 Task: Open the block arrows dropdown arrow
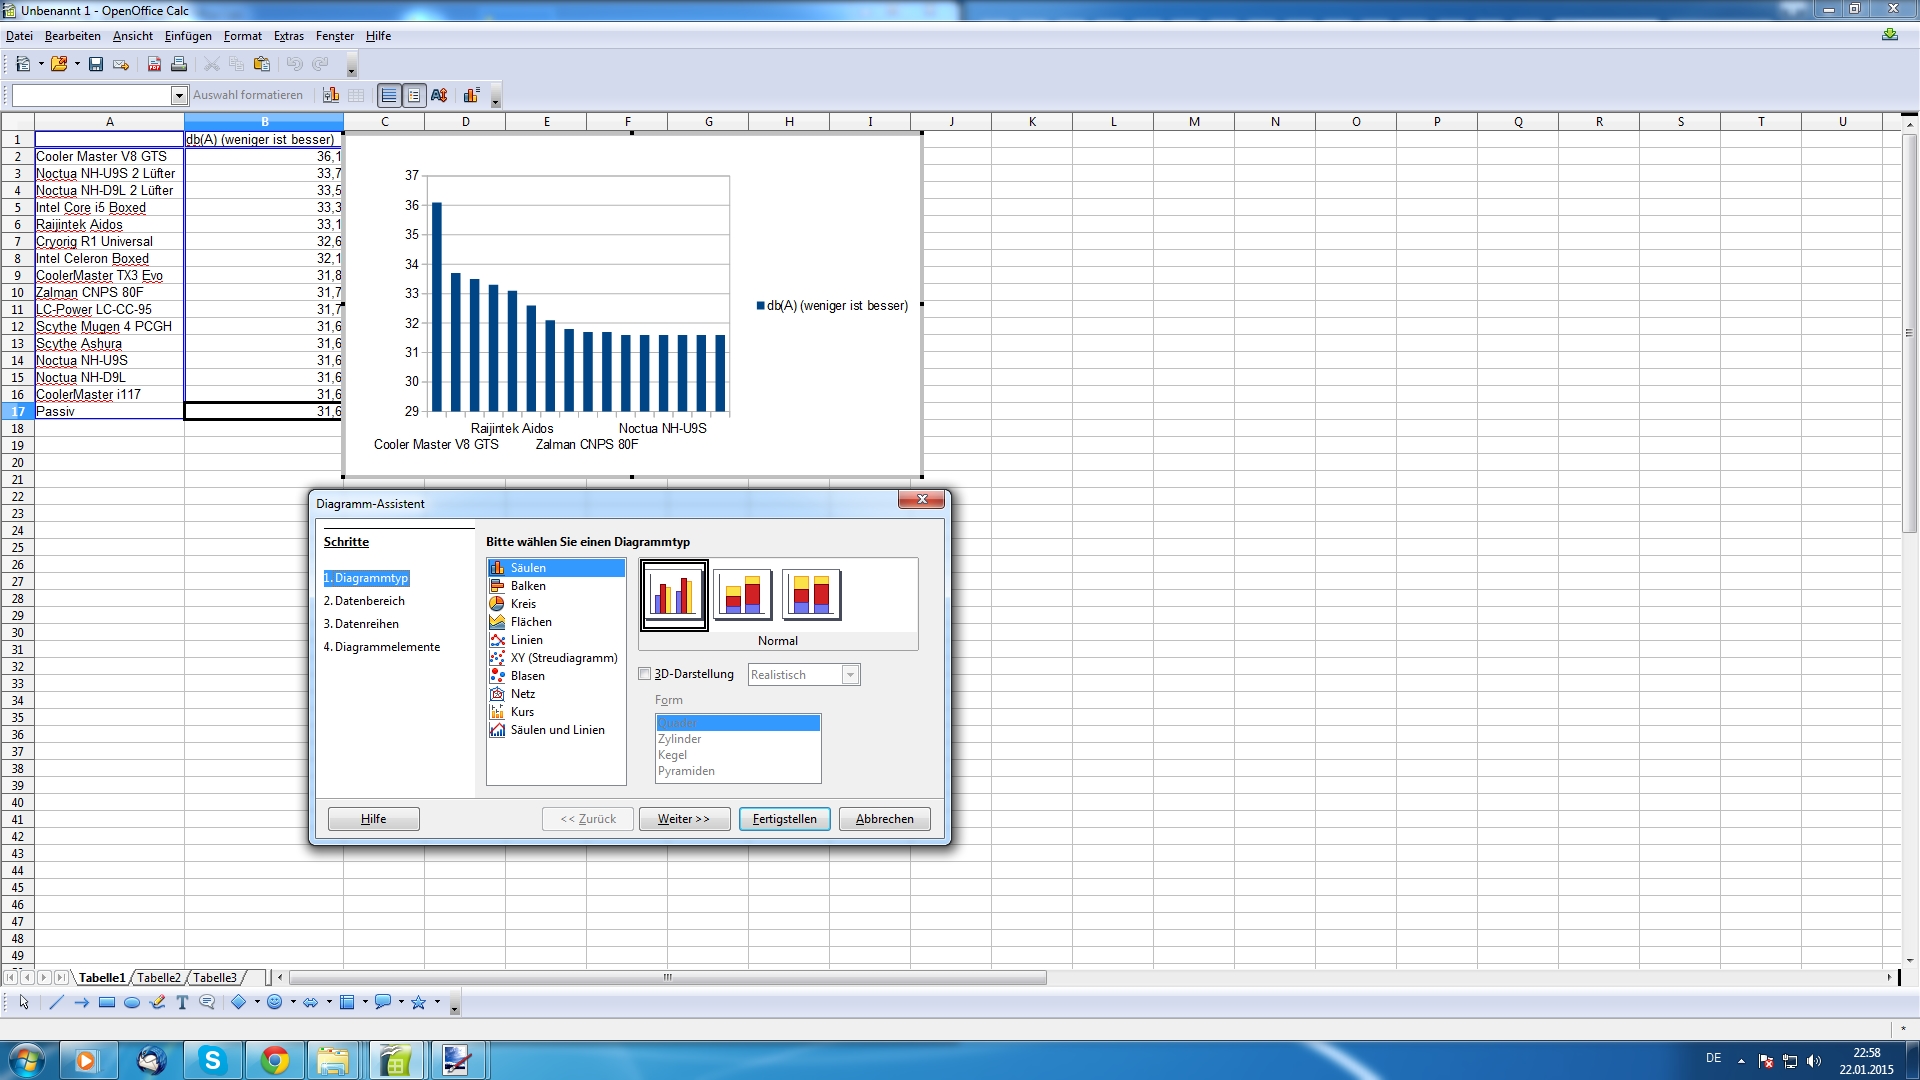[329, 1002]
